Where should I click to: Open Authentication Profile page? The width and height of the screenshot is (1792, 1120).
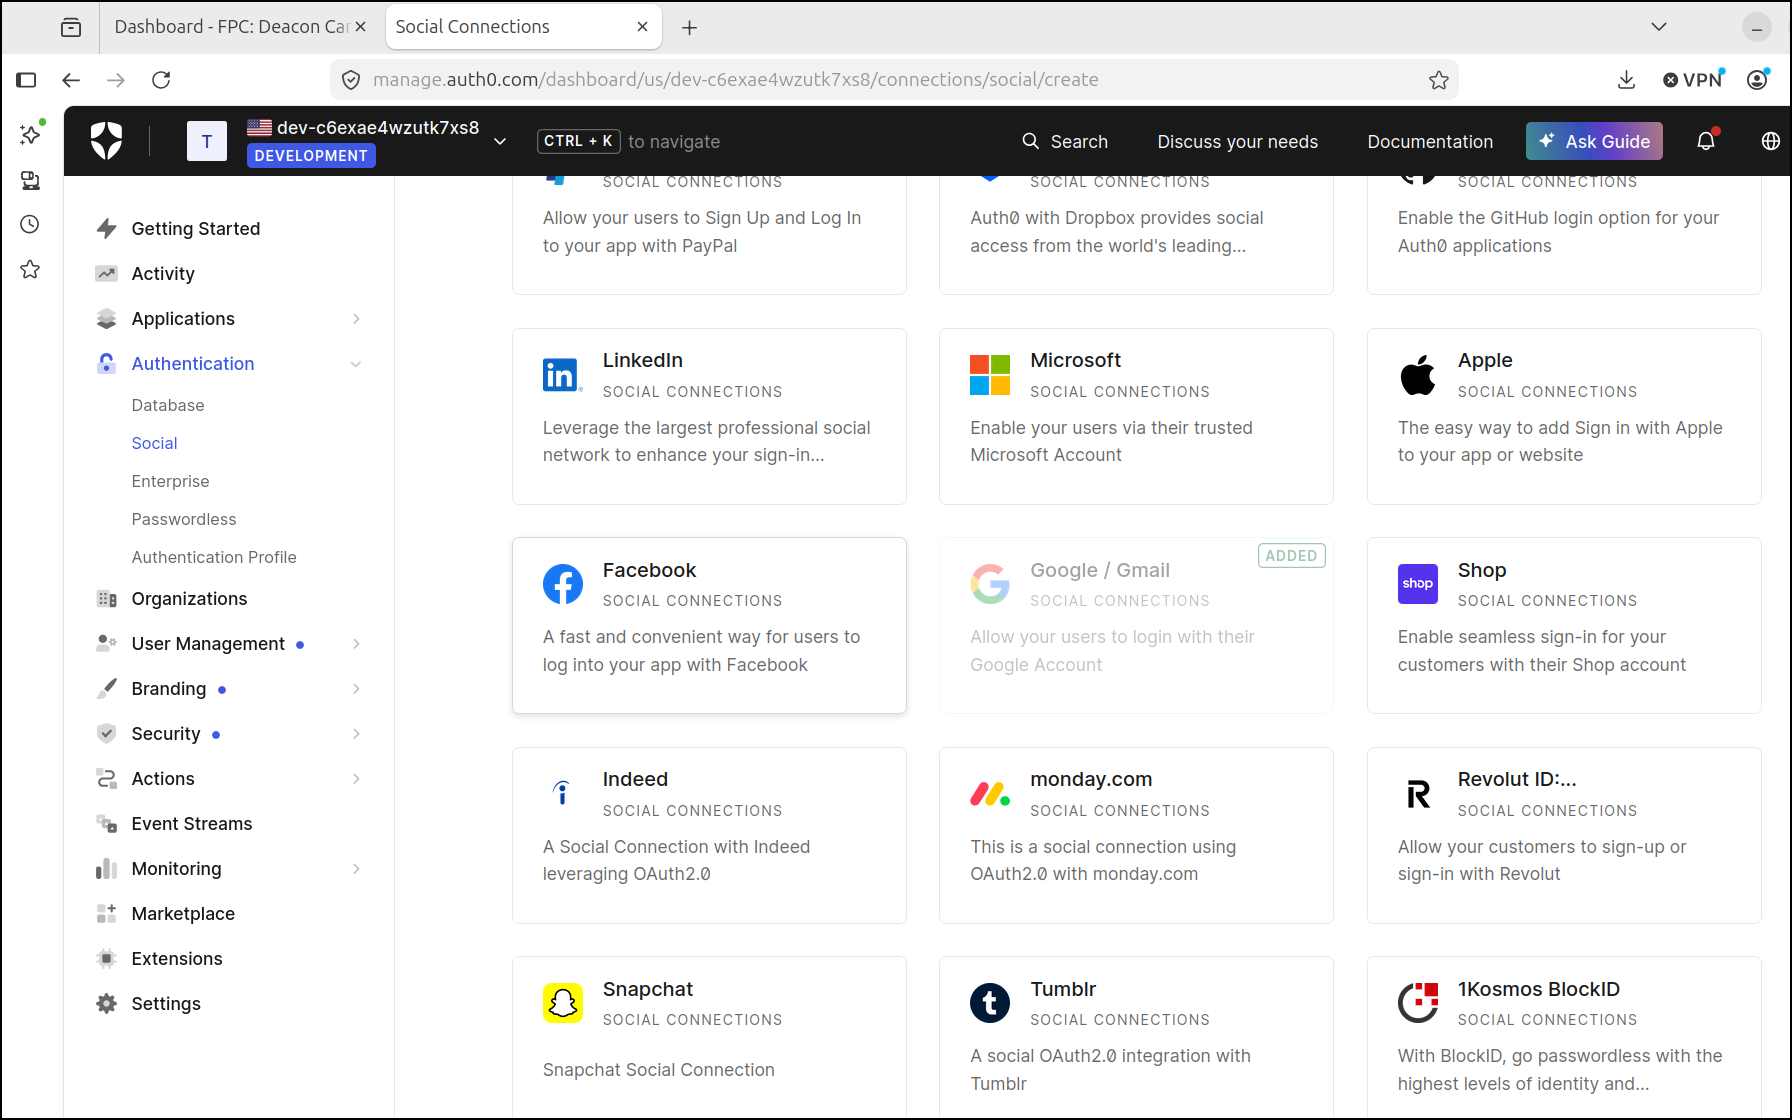pyautogui.click(x=214, y=557)
